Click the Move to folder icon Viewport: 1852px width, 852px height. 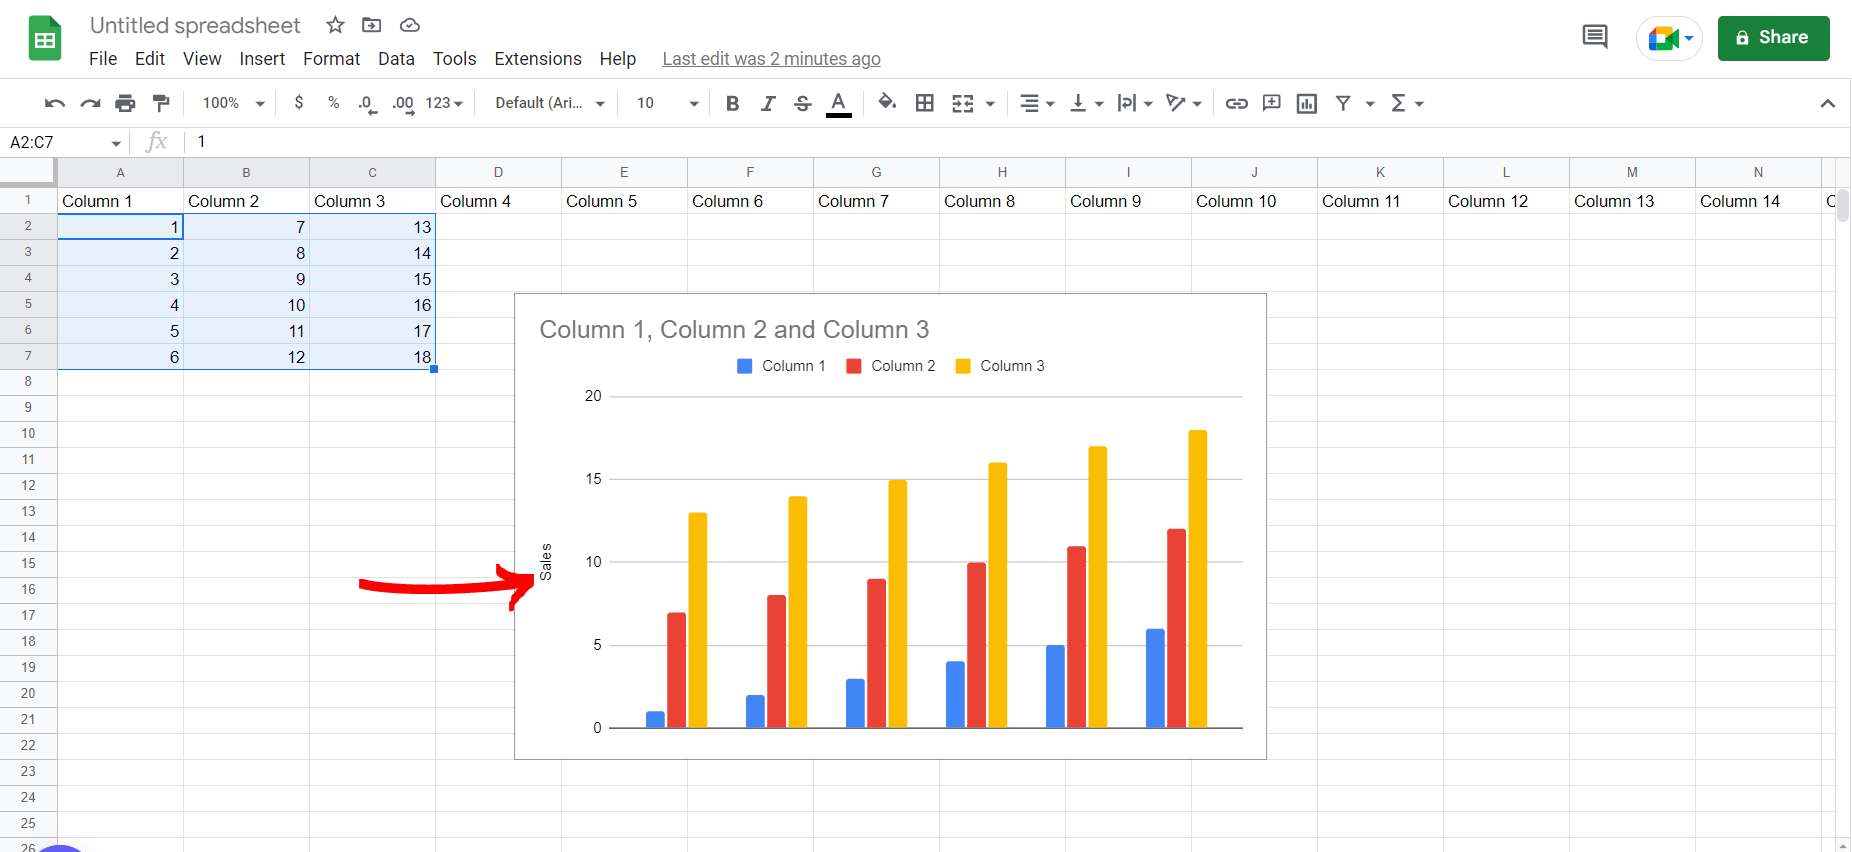click(372, 25)
